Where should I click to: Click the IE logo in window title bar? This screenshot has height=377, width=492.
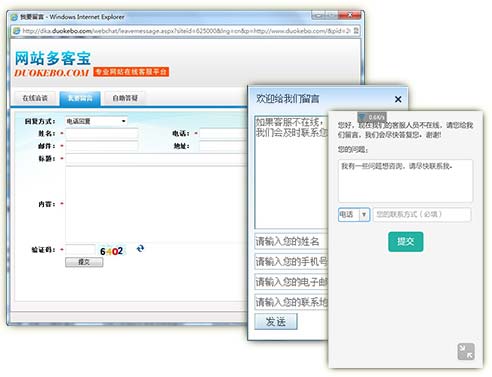(x=14, y=17)
